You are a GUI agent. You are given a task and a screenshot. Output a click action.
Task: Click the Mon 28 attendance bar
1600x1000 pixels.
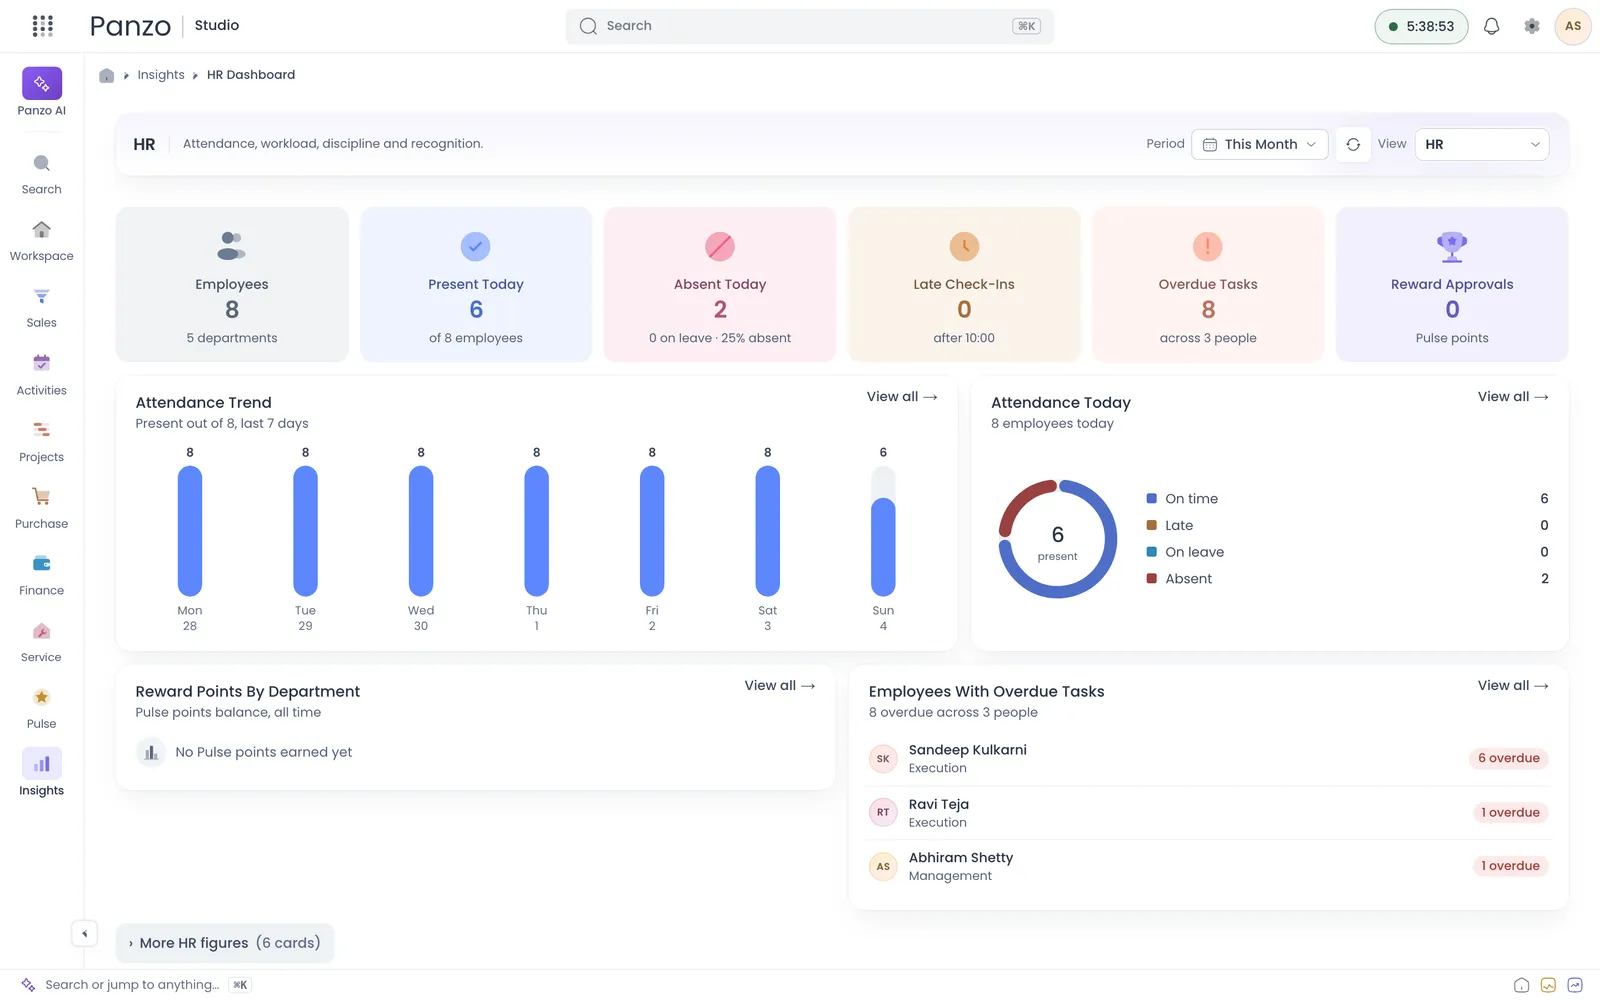[190, 531]
